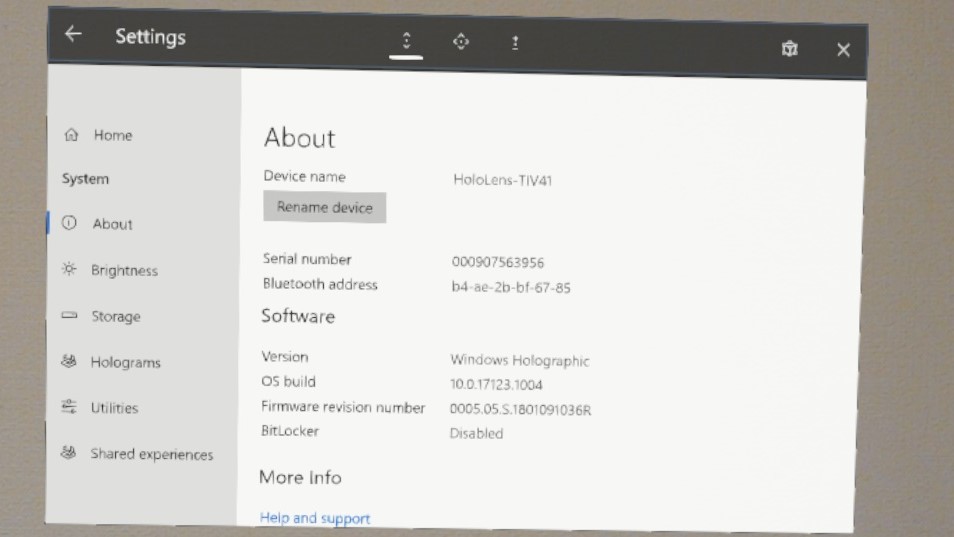Click Bluetooth address b4-ae-2b-bf-67-85

[x=511, y=287]
